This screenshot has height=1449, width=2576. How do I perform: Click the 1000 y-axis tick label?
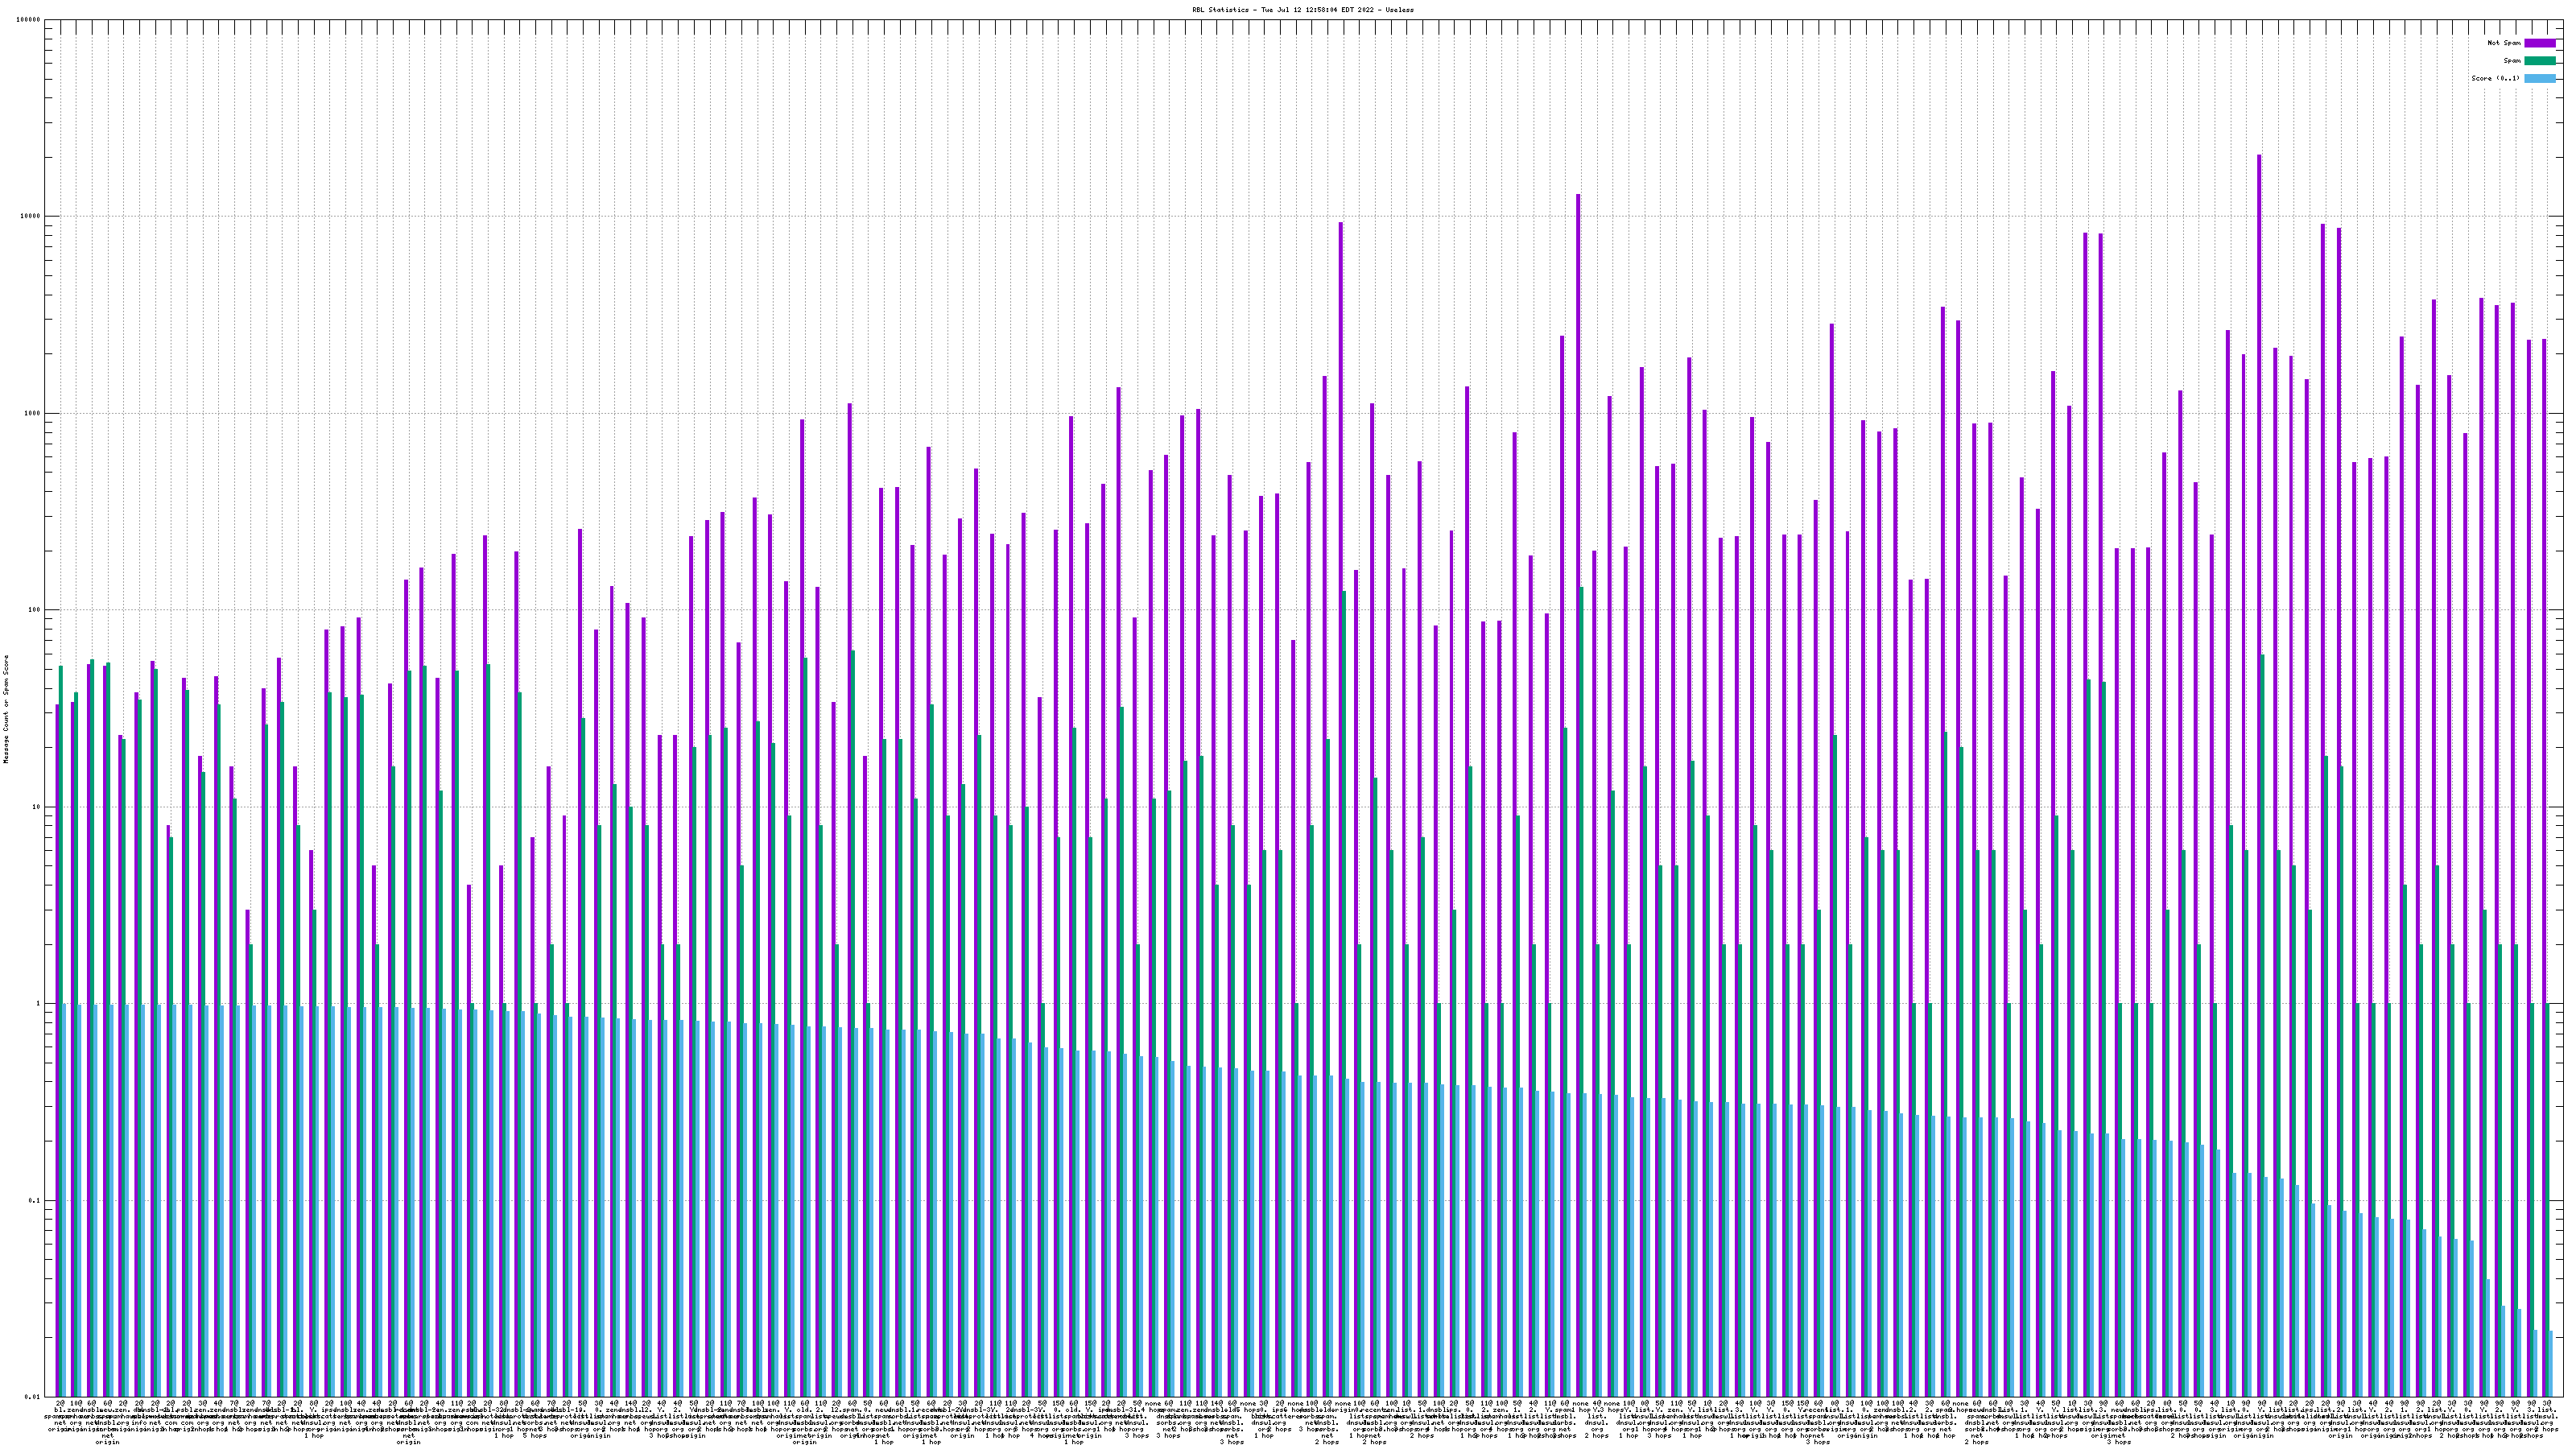[34, 413]
